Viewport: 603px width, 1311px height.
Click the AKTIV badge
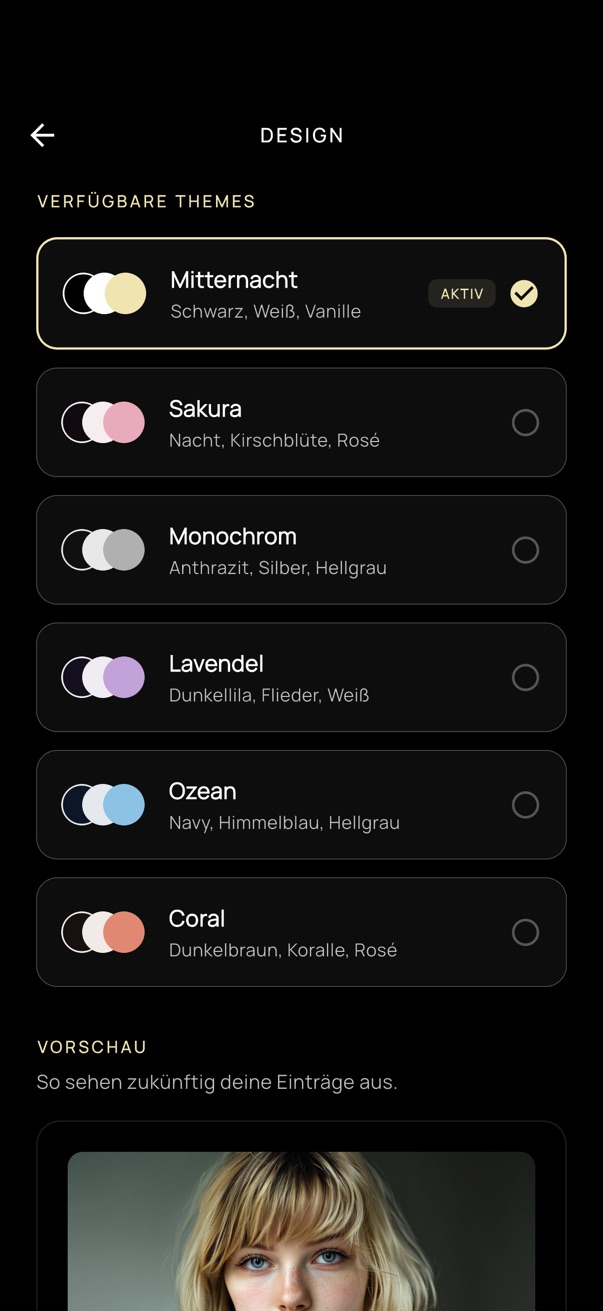pos(462,294)
